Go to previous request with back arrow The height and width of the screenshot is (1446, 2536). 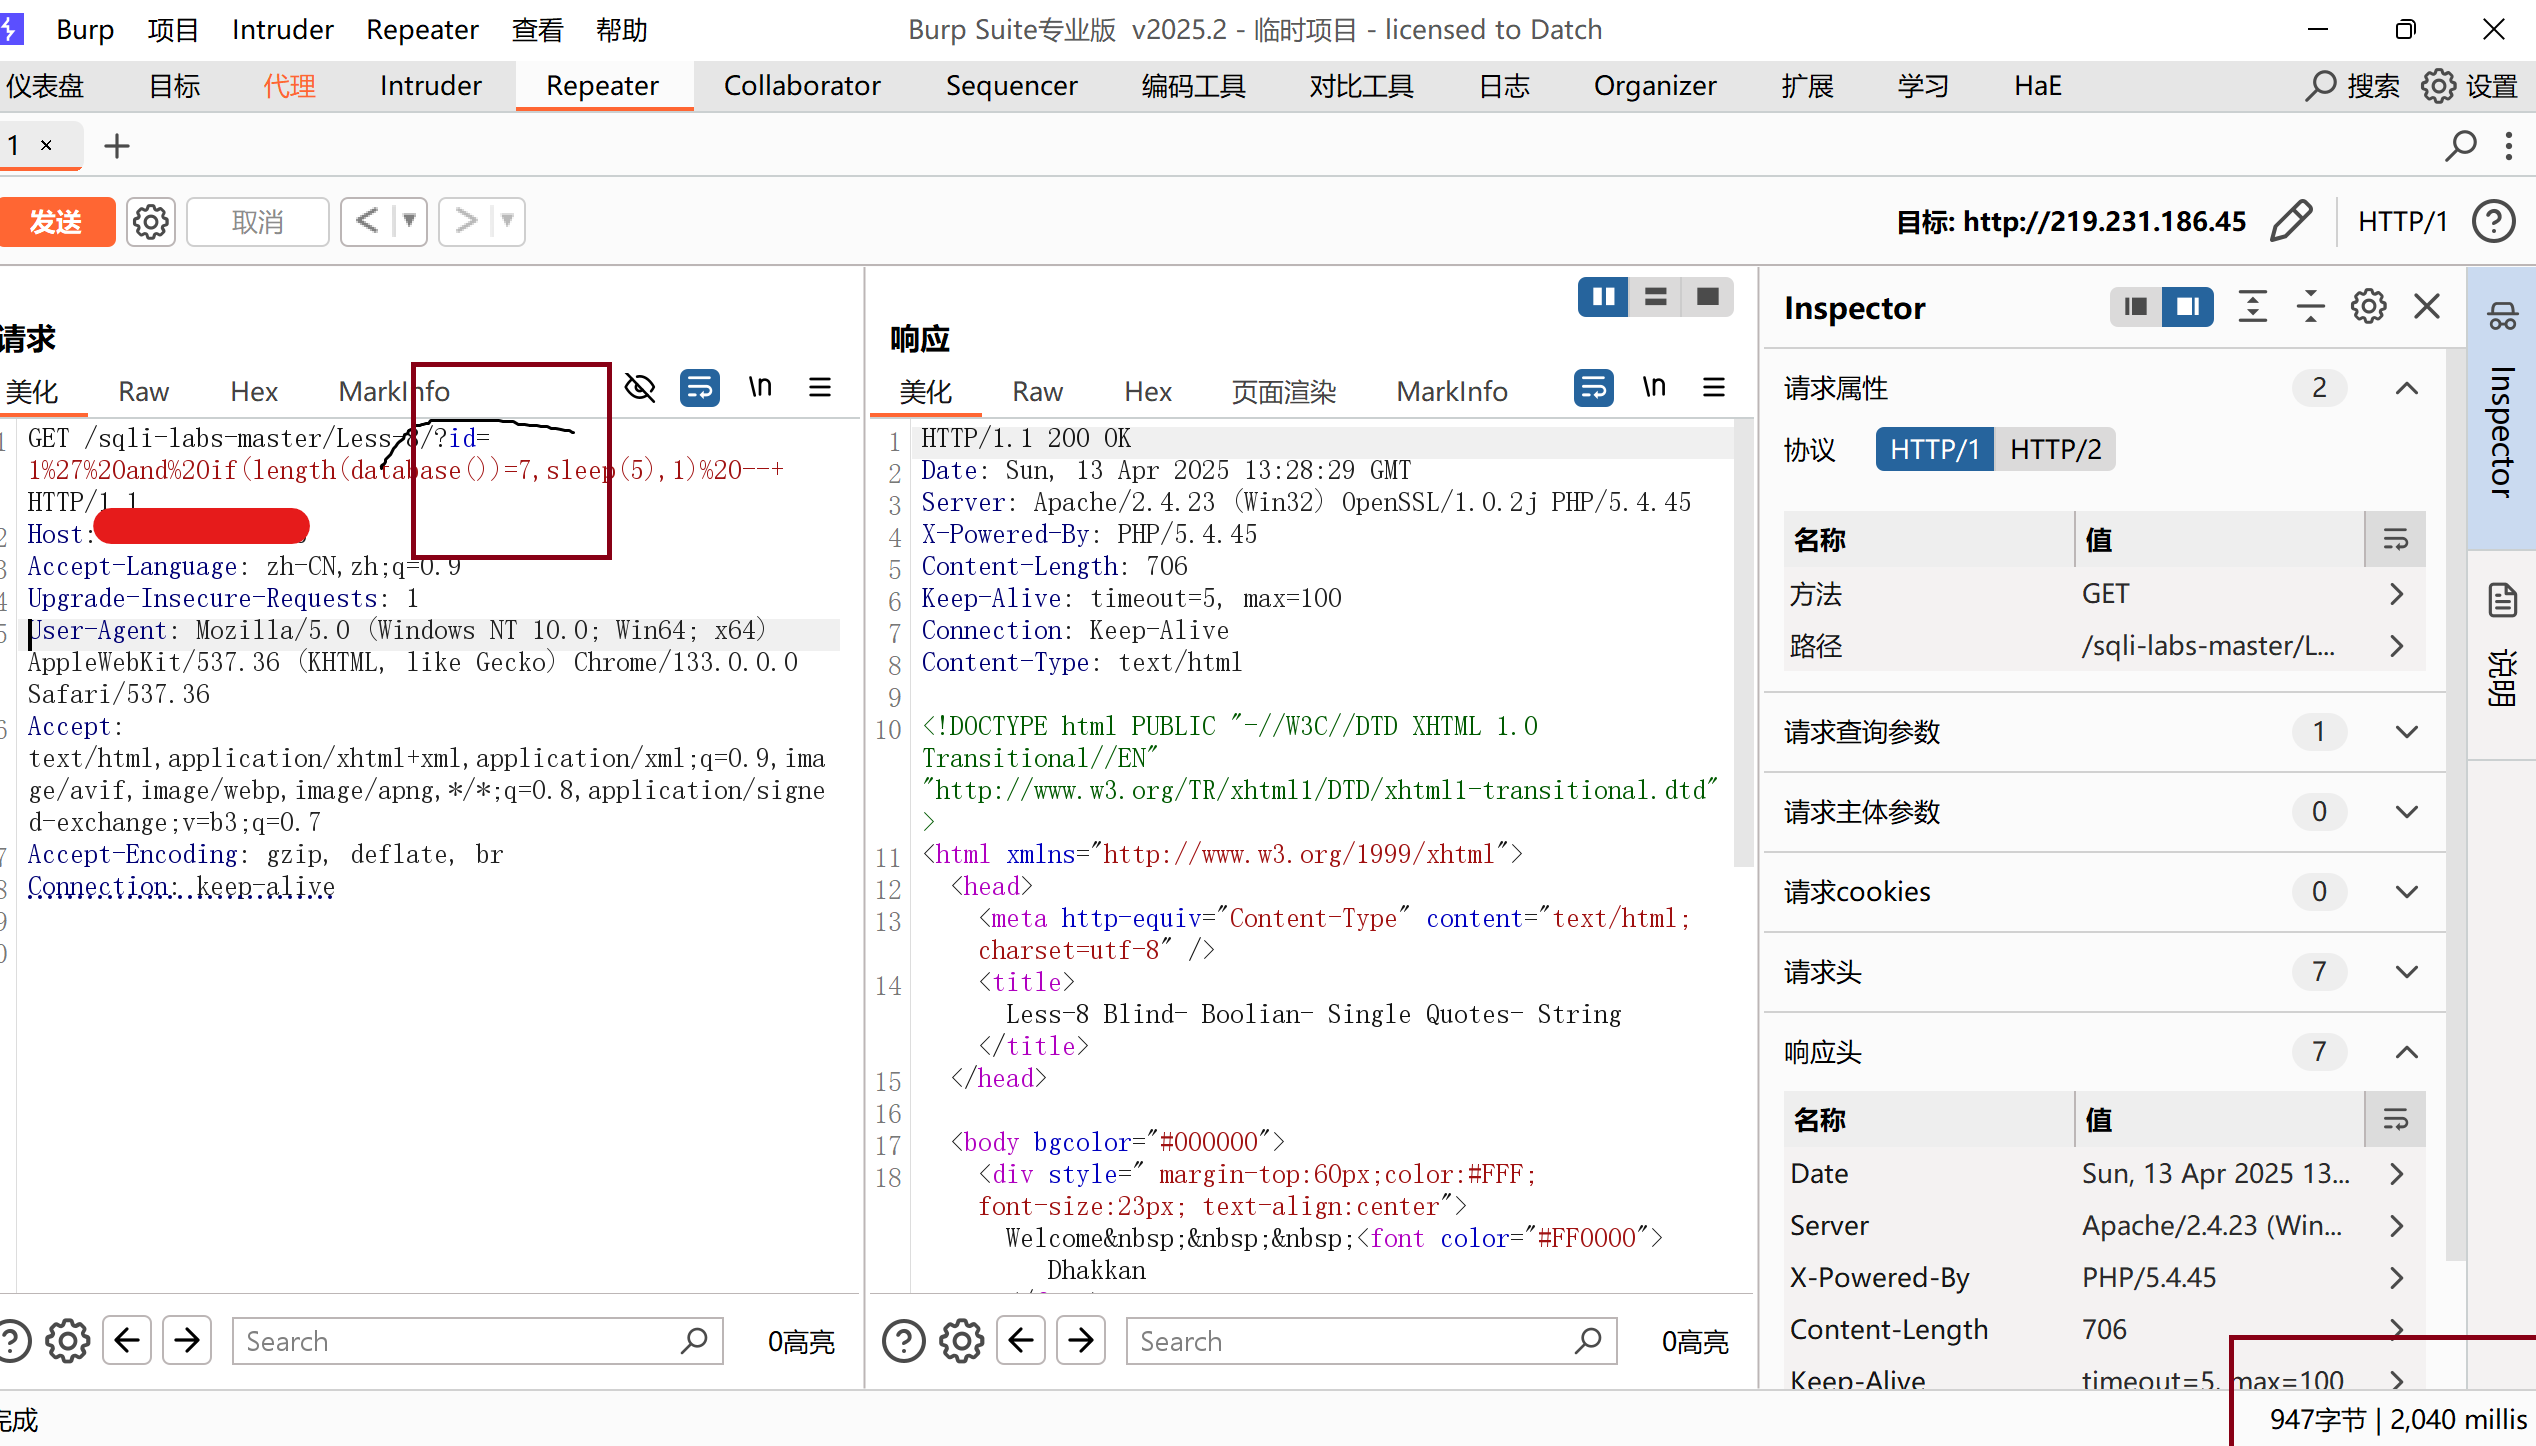367,220
